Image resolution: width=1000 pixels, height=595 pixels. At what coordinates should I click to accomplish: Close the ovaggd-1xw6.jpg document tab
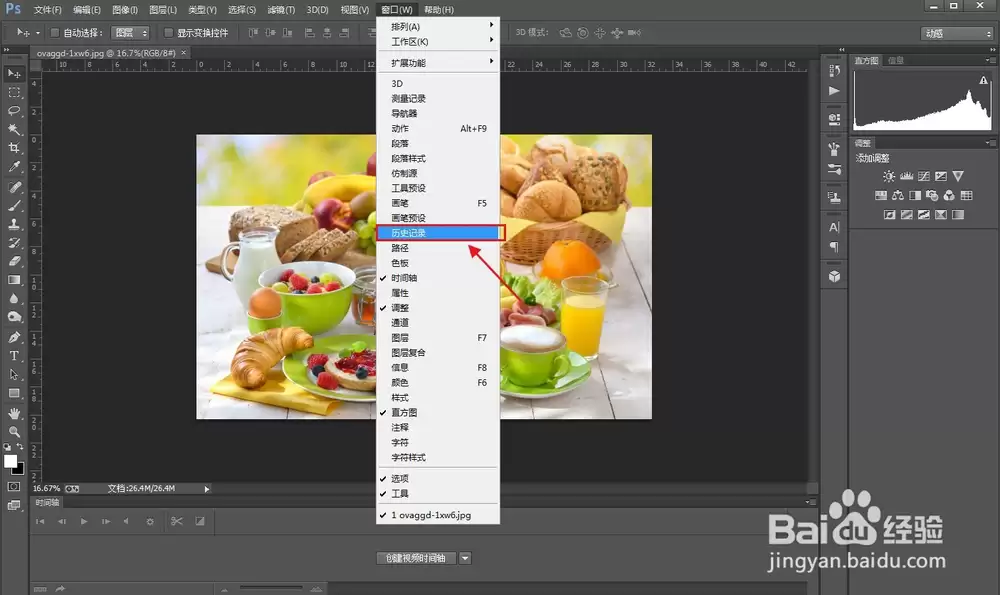coord(184,52)
